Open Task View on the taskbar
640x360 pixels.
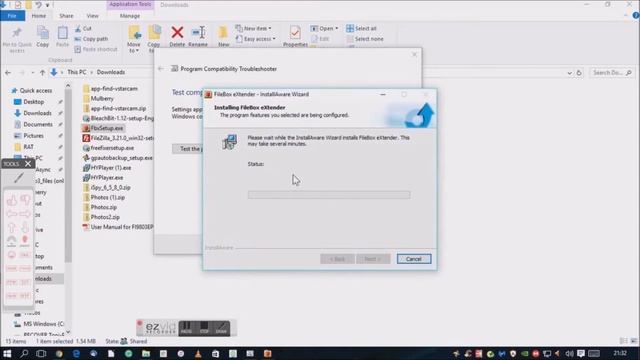tap(41, 353)
